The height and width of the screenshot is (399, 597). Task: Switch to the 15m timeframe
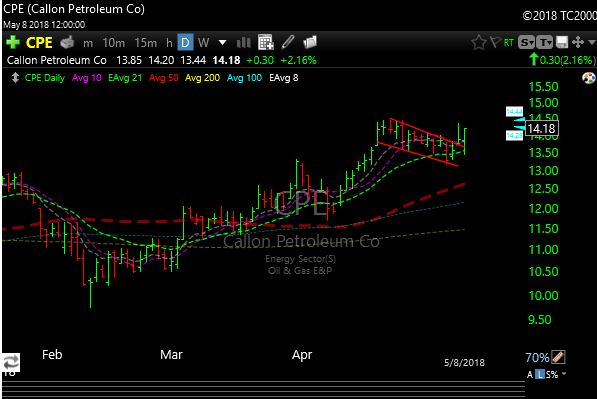point(145,43)
